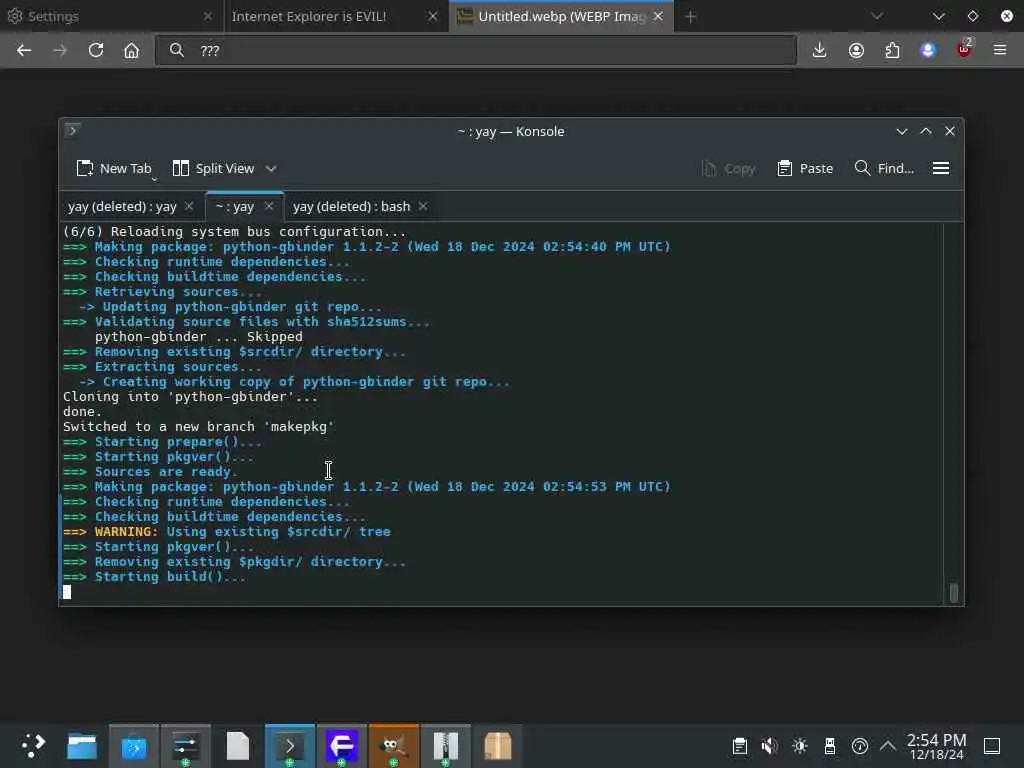Screen dimensions: 1024x768
Task: Expand the browser list-all-tabs chevron
Action: (877, 16)
